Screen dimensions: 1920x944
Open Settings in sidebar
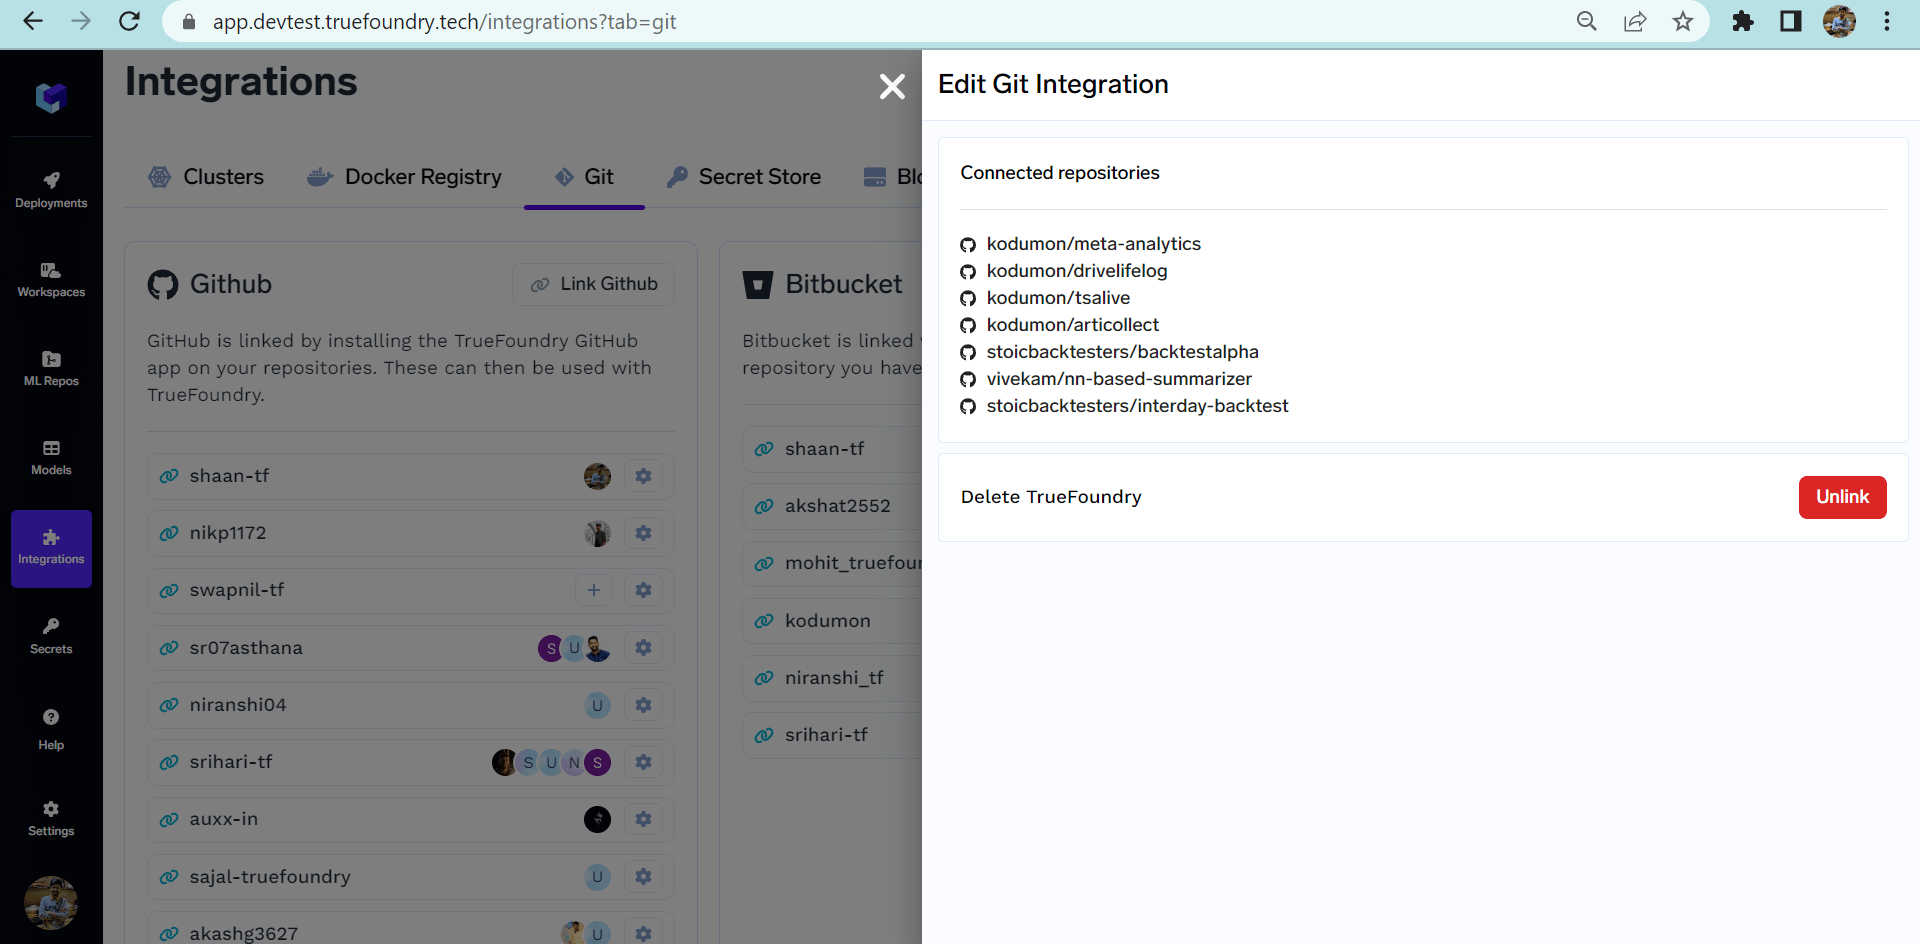click(51, 818)
